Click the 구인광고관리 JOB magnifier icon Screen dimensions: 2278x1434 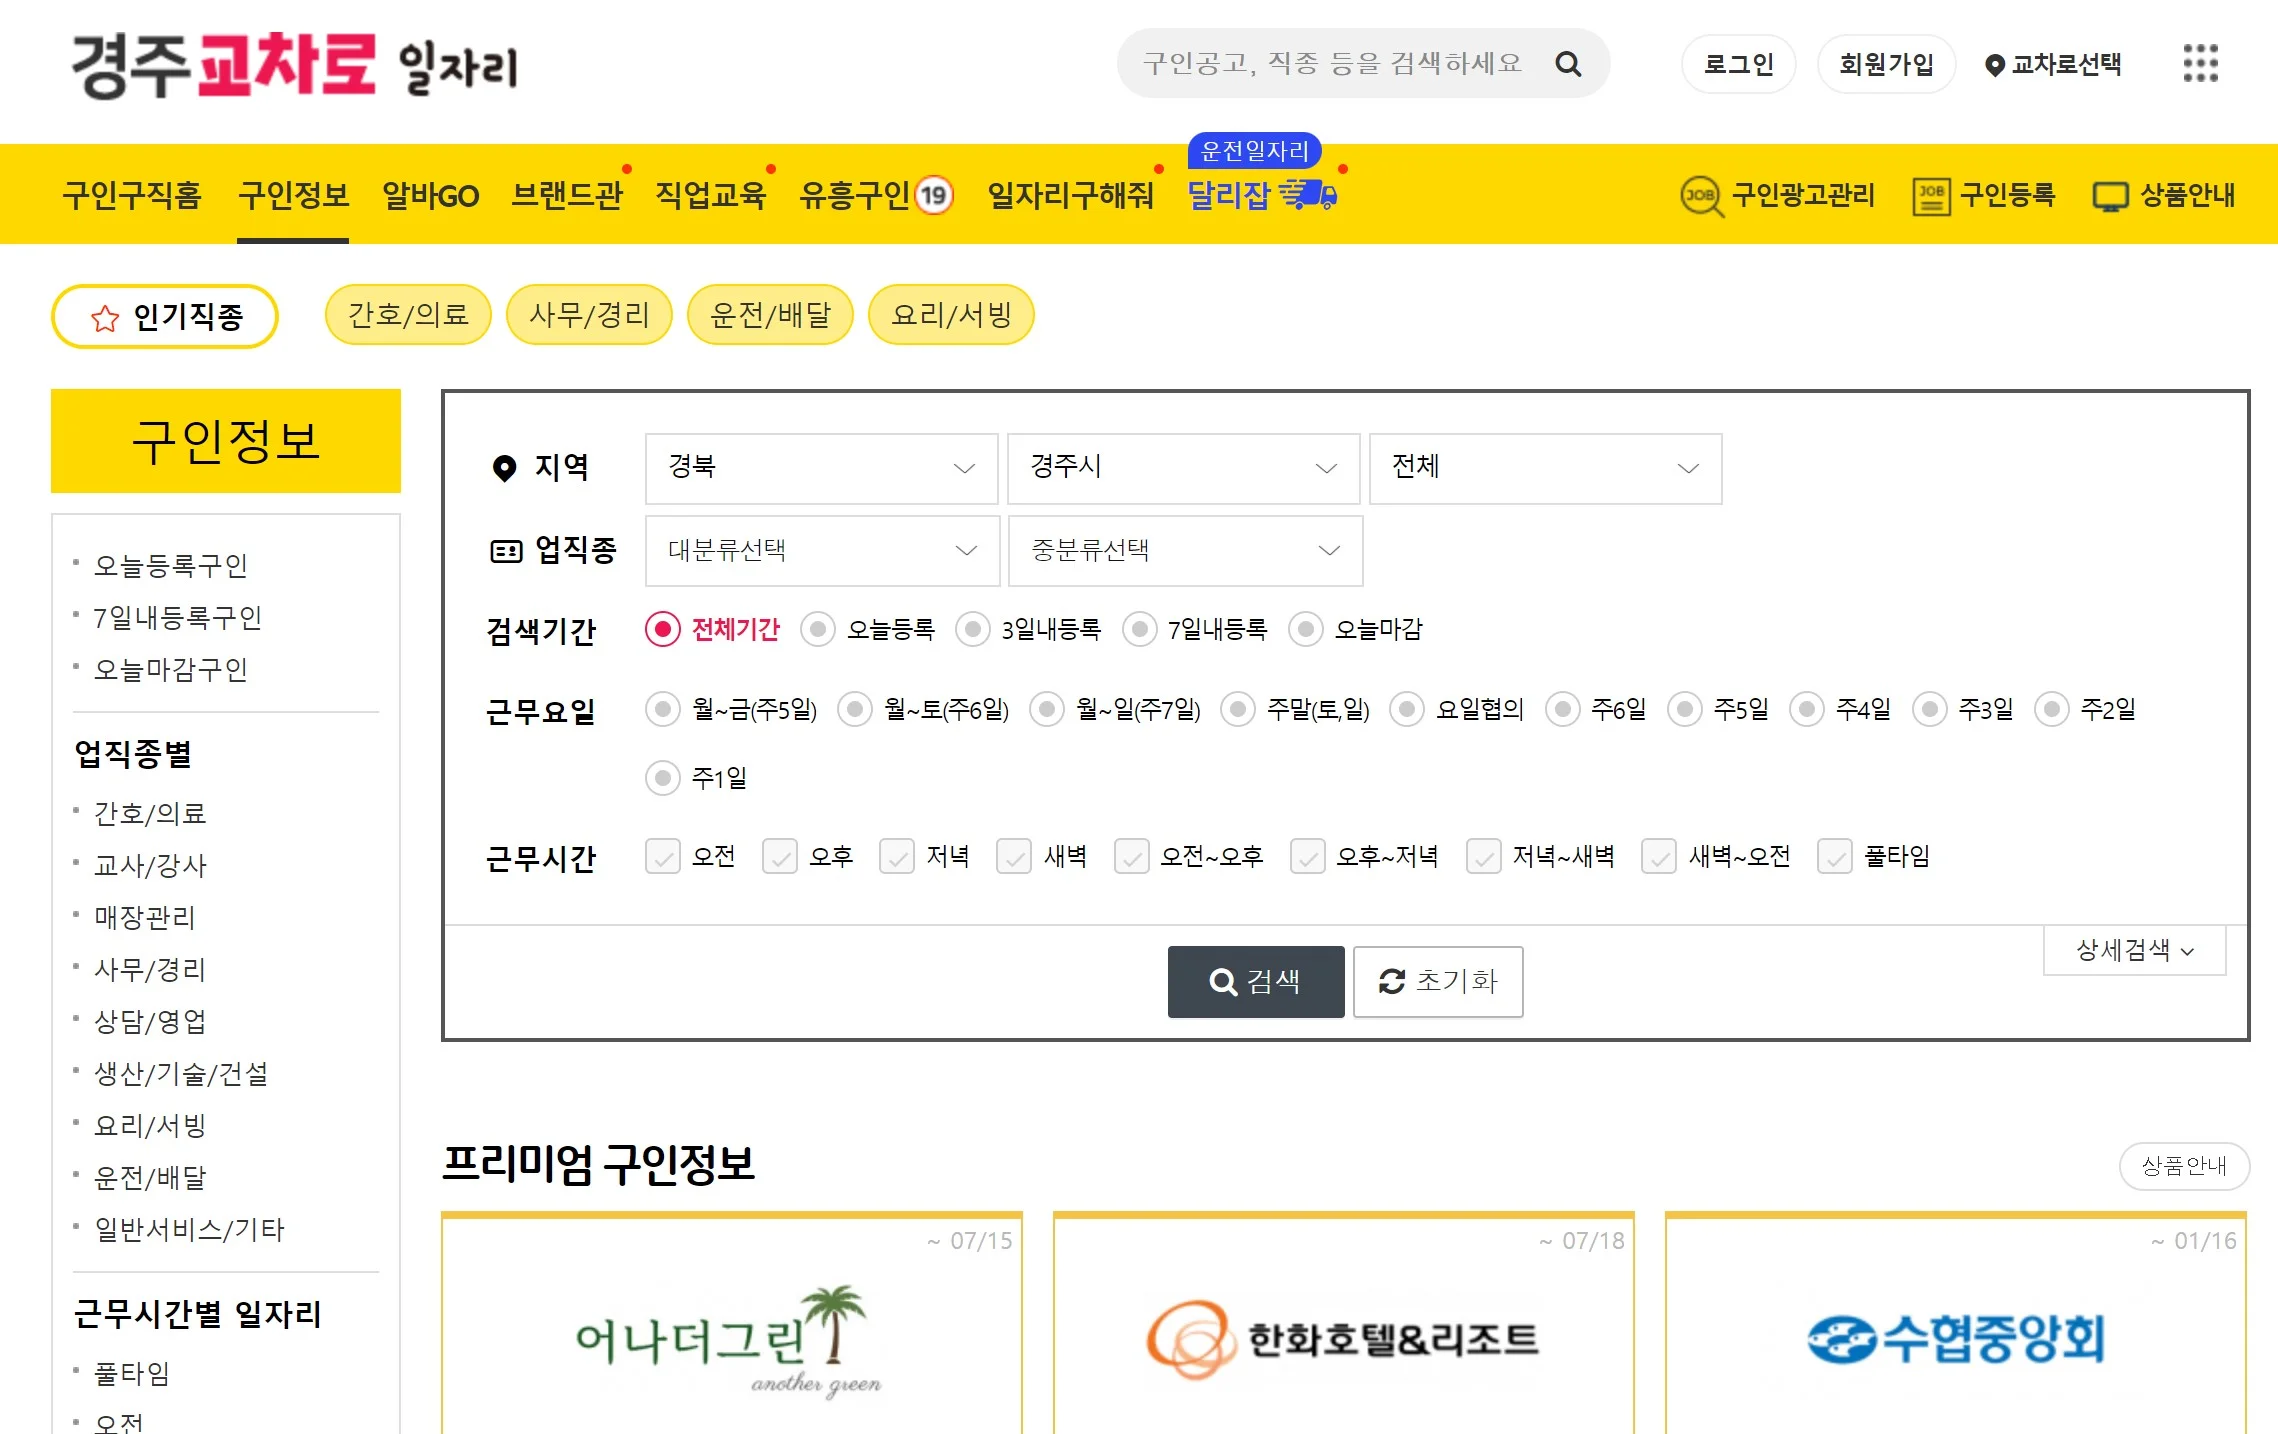click(x=1701, y=196)
